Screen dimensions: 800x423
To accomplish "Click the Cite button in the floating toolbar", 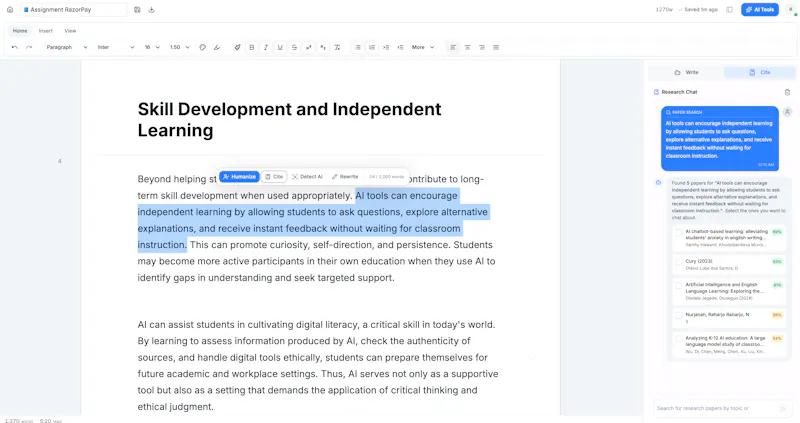I will click(274, 177).
